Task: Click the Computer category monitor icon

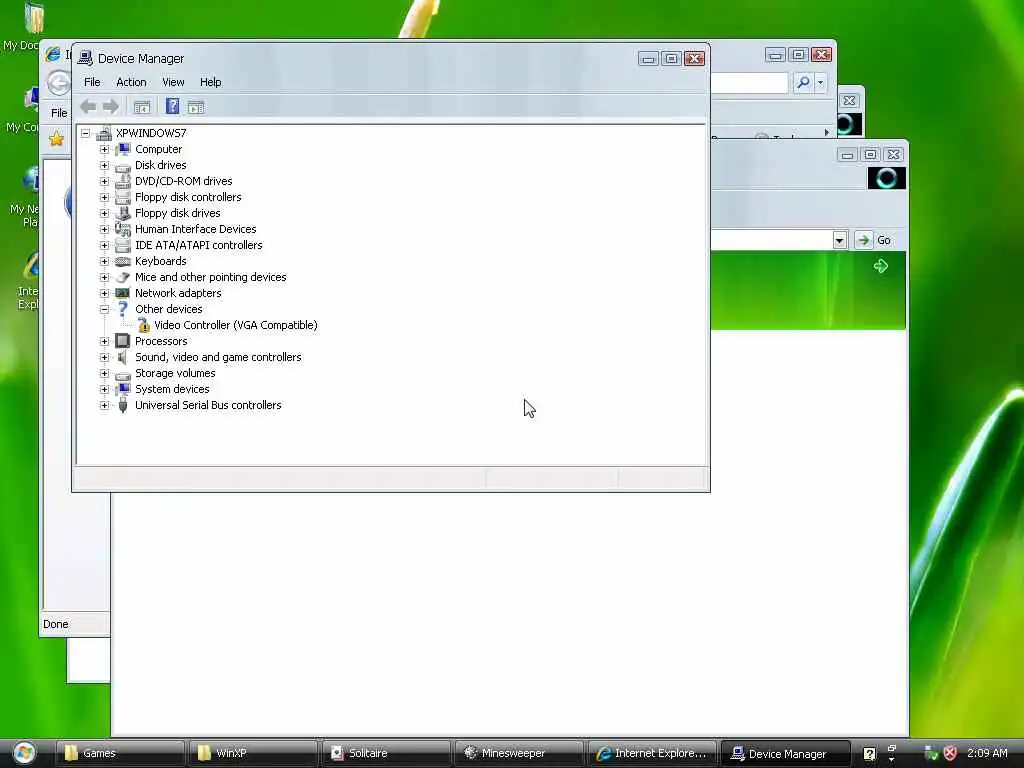Action: (x=123, y=150)
